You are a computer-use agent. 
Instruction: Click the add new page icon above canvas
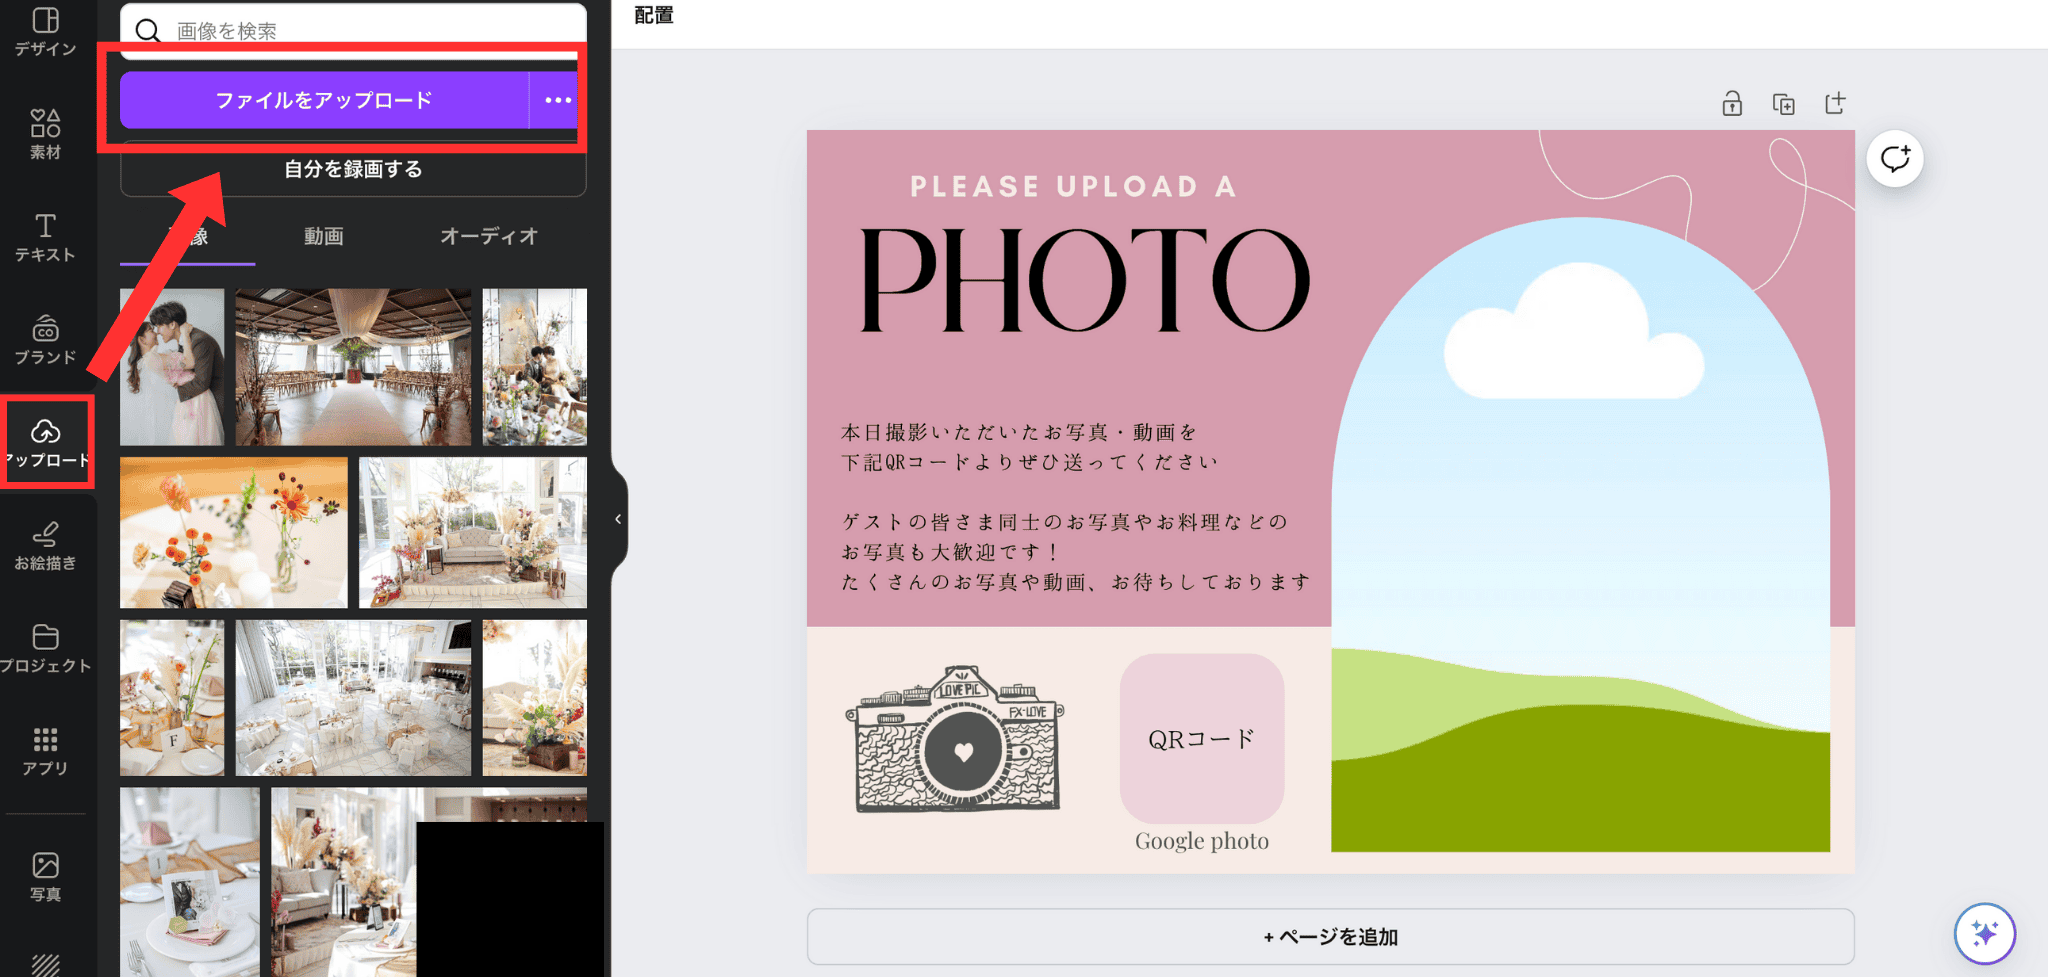[x=1835, y=104]
